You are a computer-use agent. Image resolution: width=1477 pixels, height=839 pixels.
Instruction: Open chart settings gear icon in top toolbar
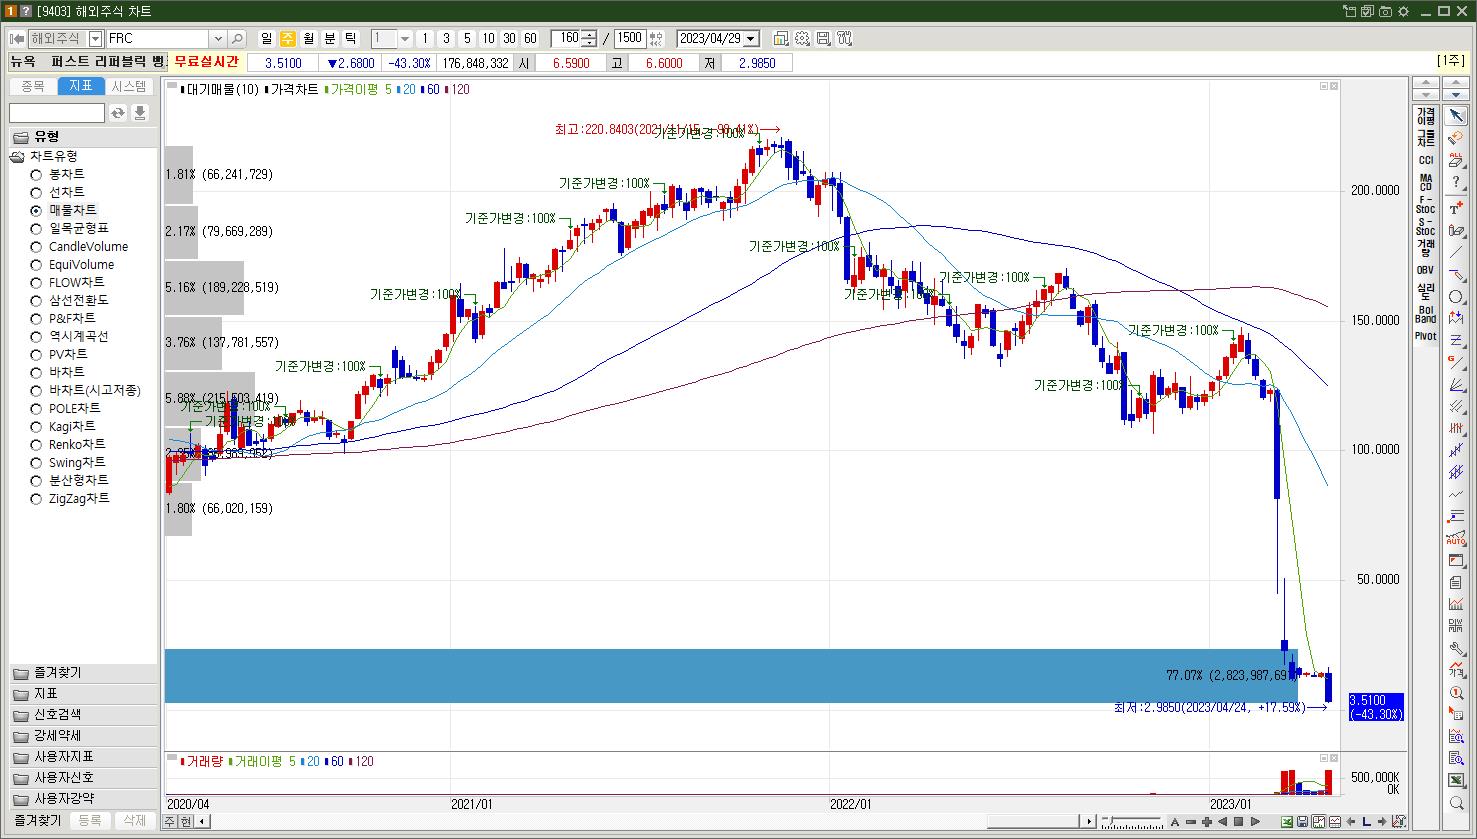[802, 38]
